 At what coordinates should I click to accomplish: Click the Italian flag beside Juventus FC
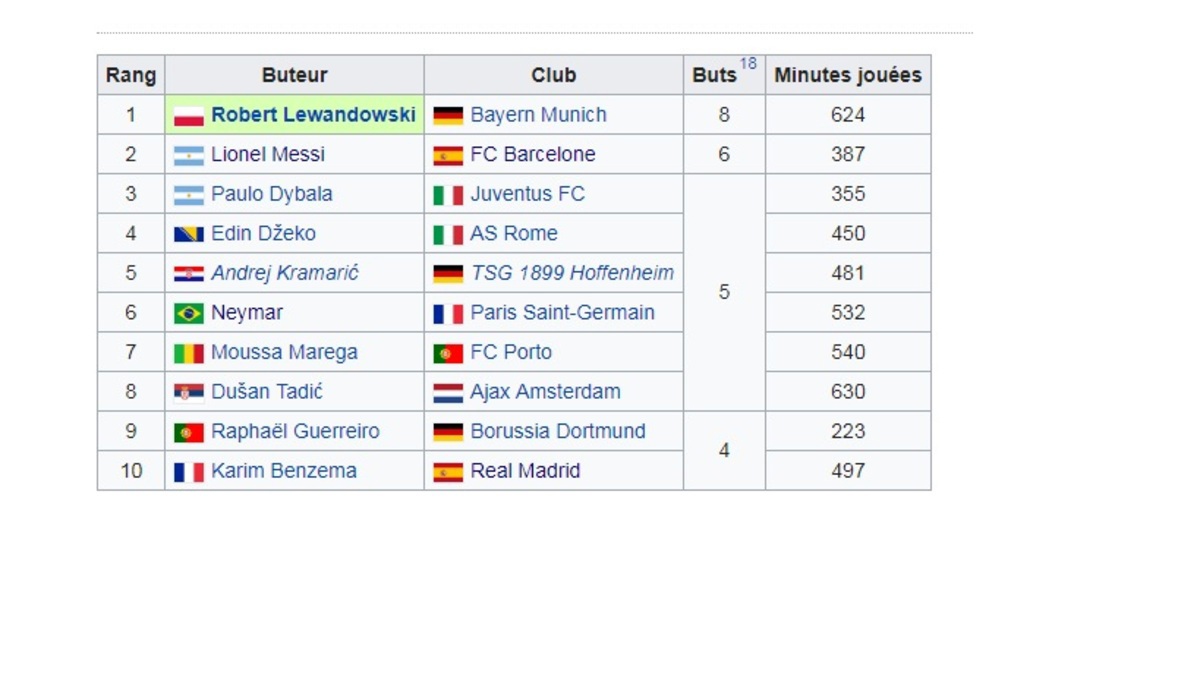448,195
